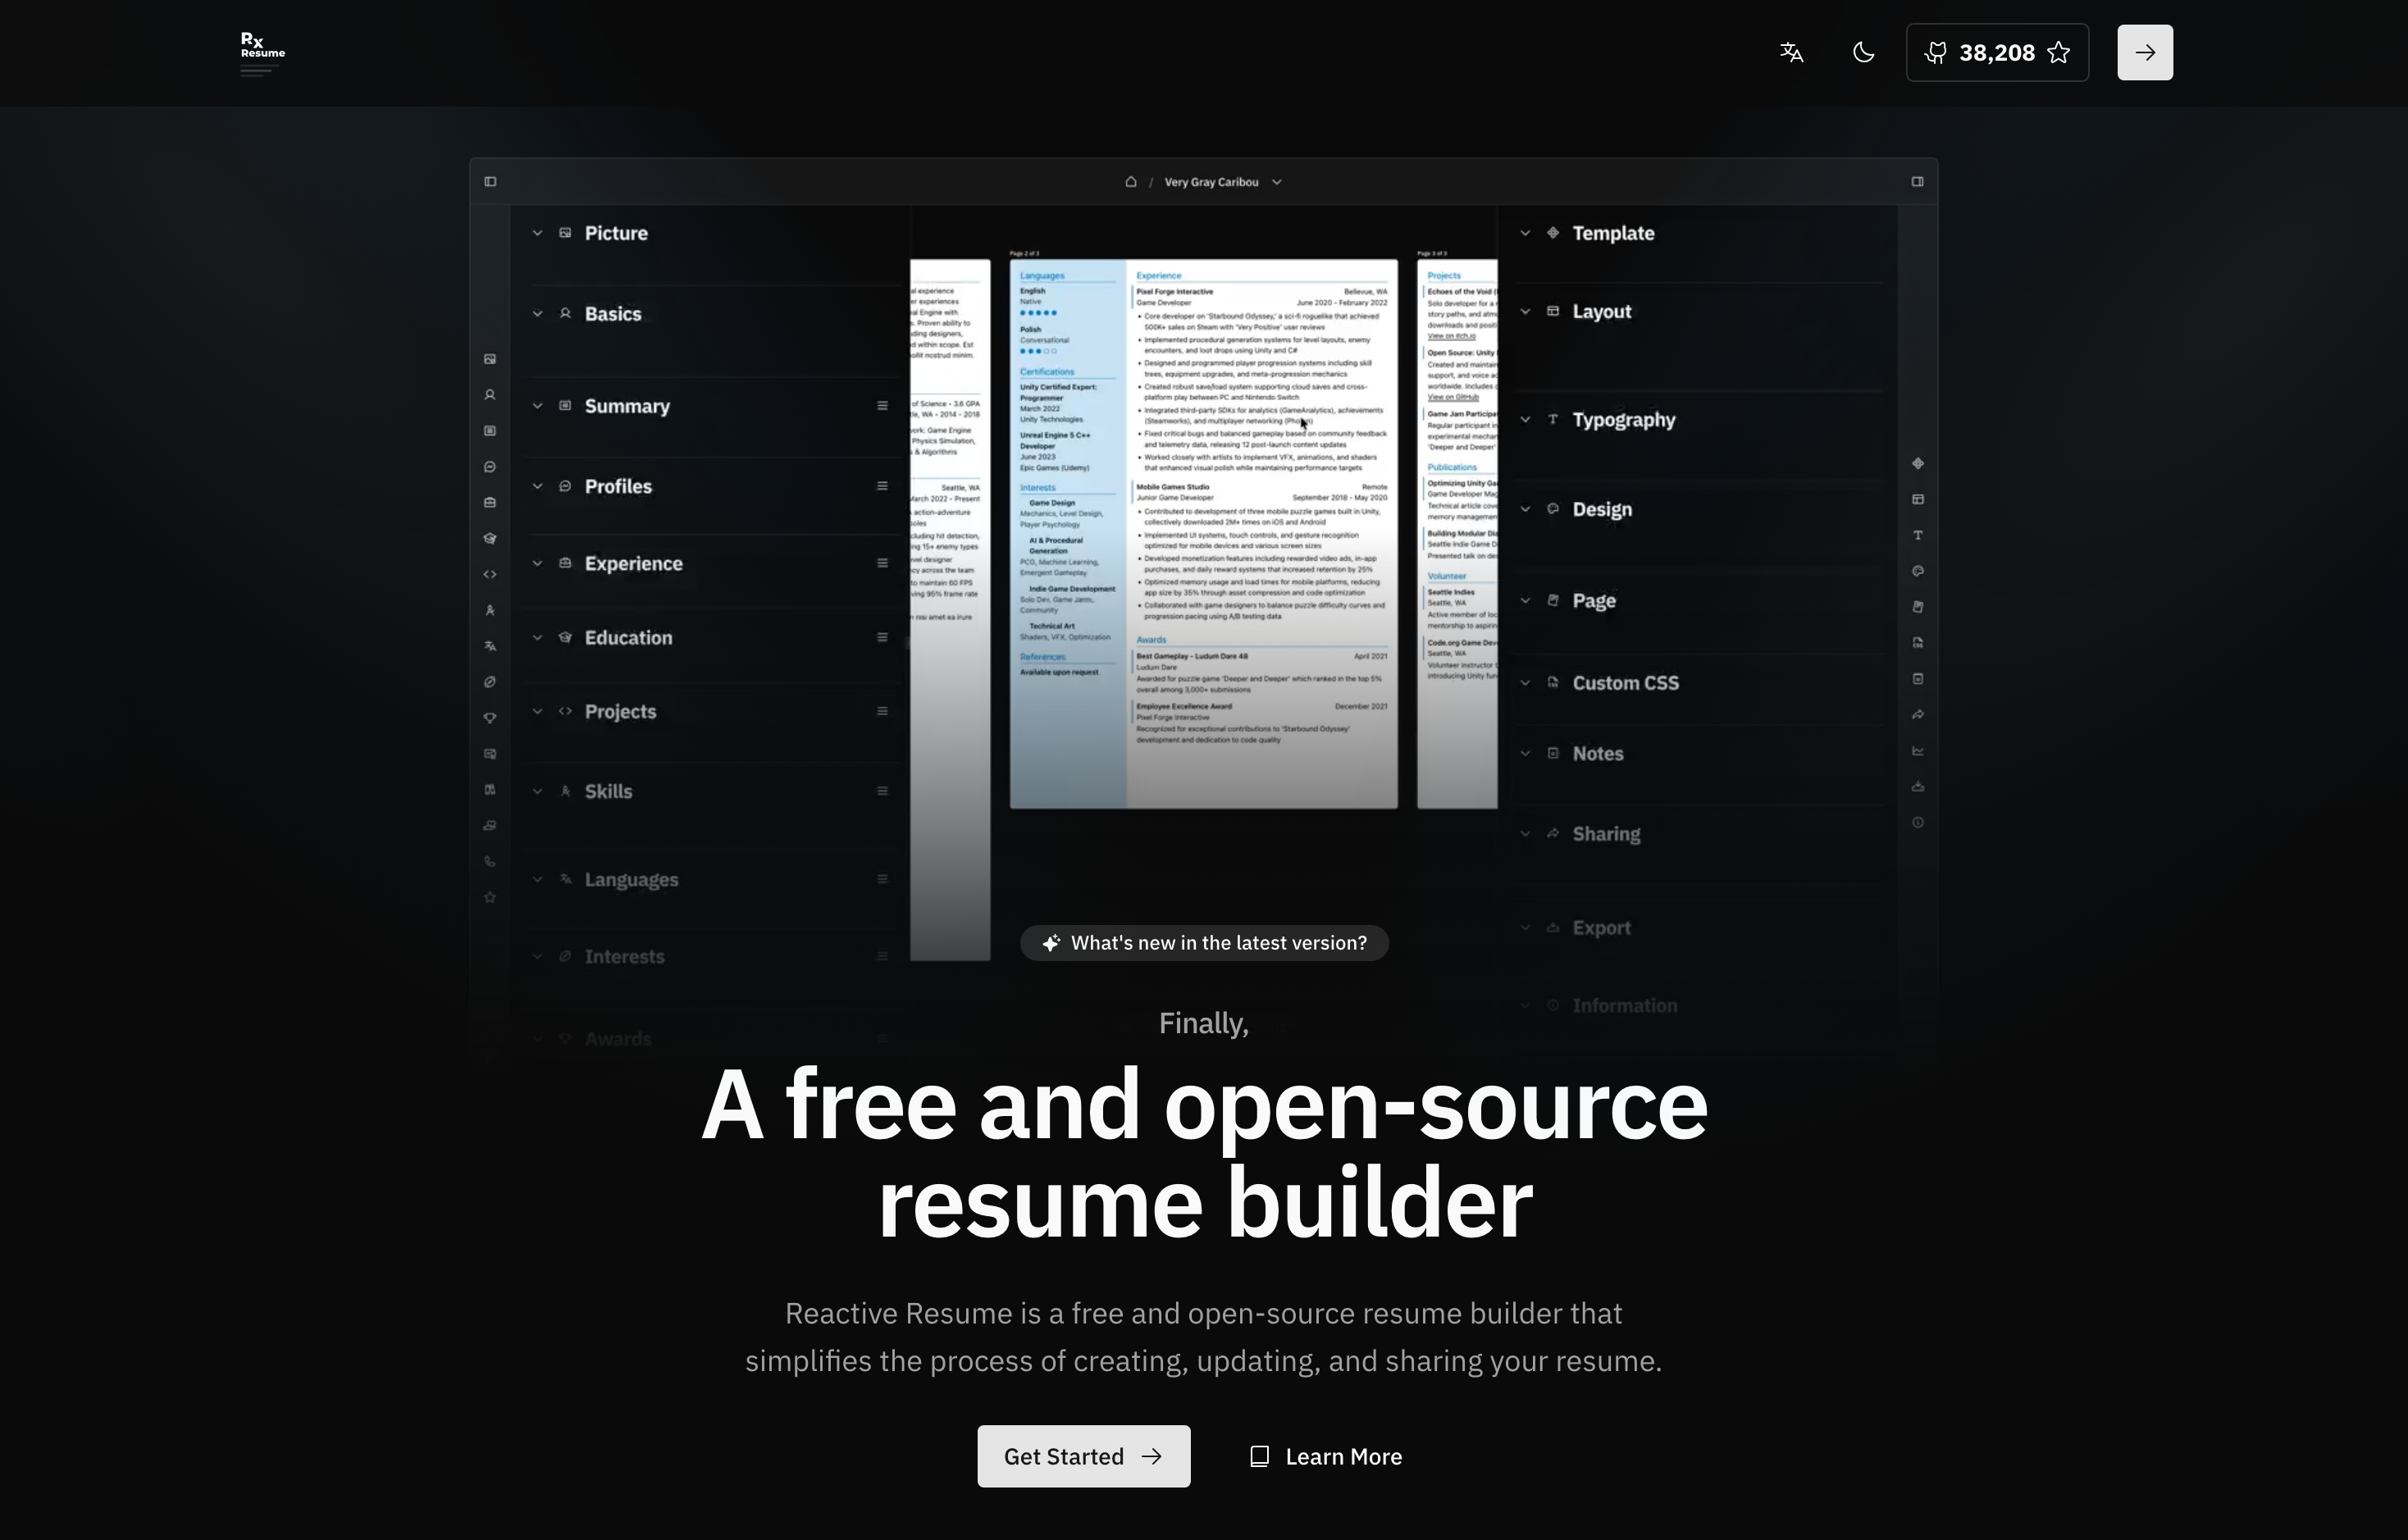Jump to Information via right rail info icon
The height and width of the screenshot is (1540, 2408).
(1918, 823)
